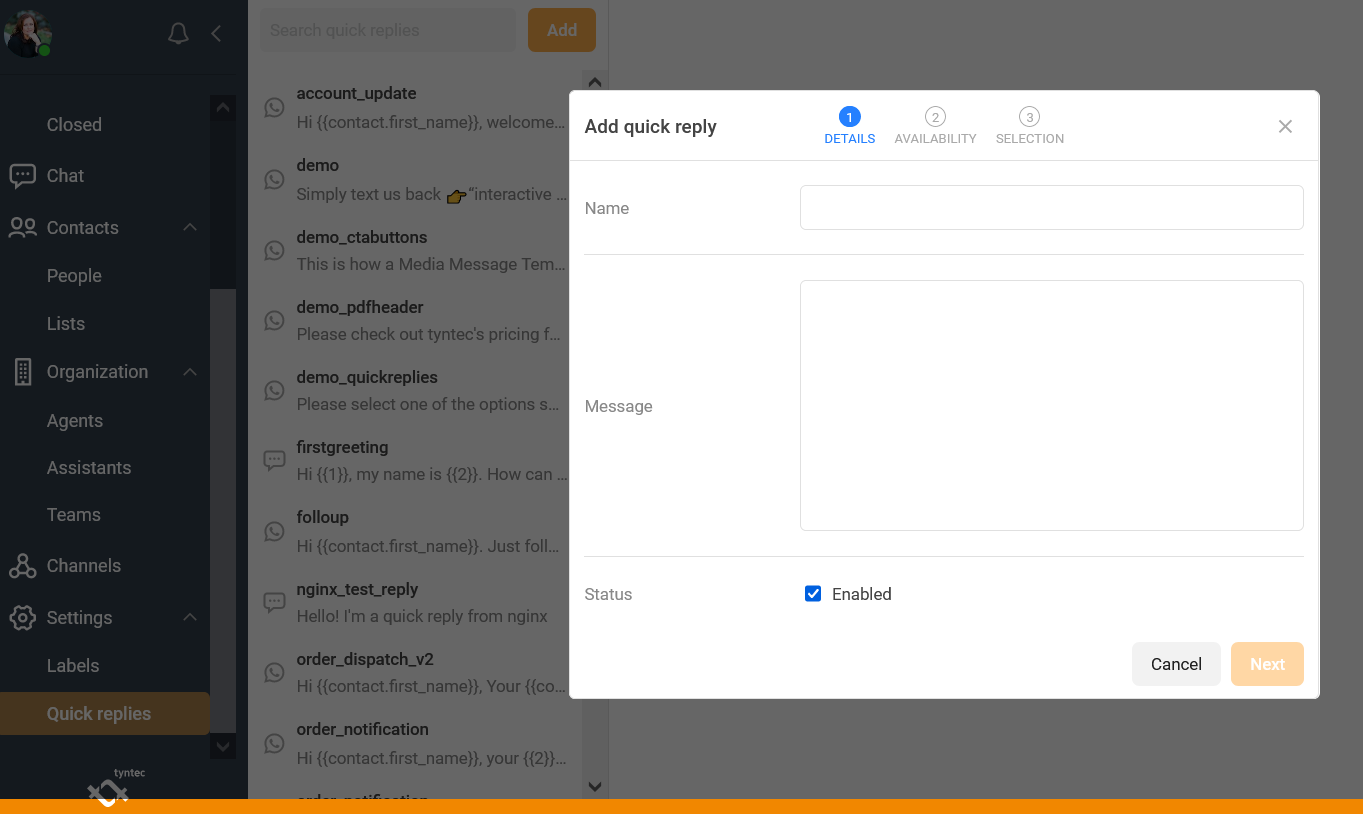The image size is (1363, 814).
Task: Focus the Message text area
Action: [1052, 405]
